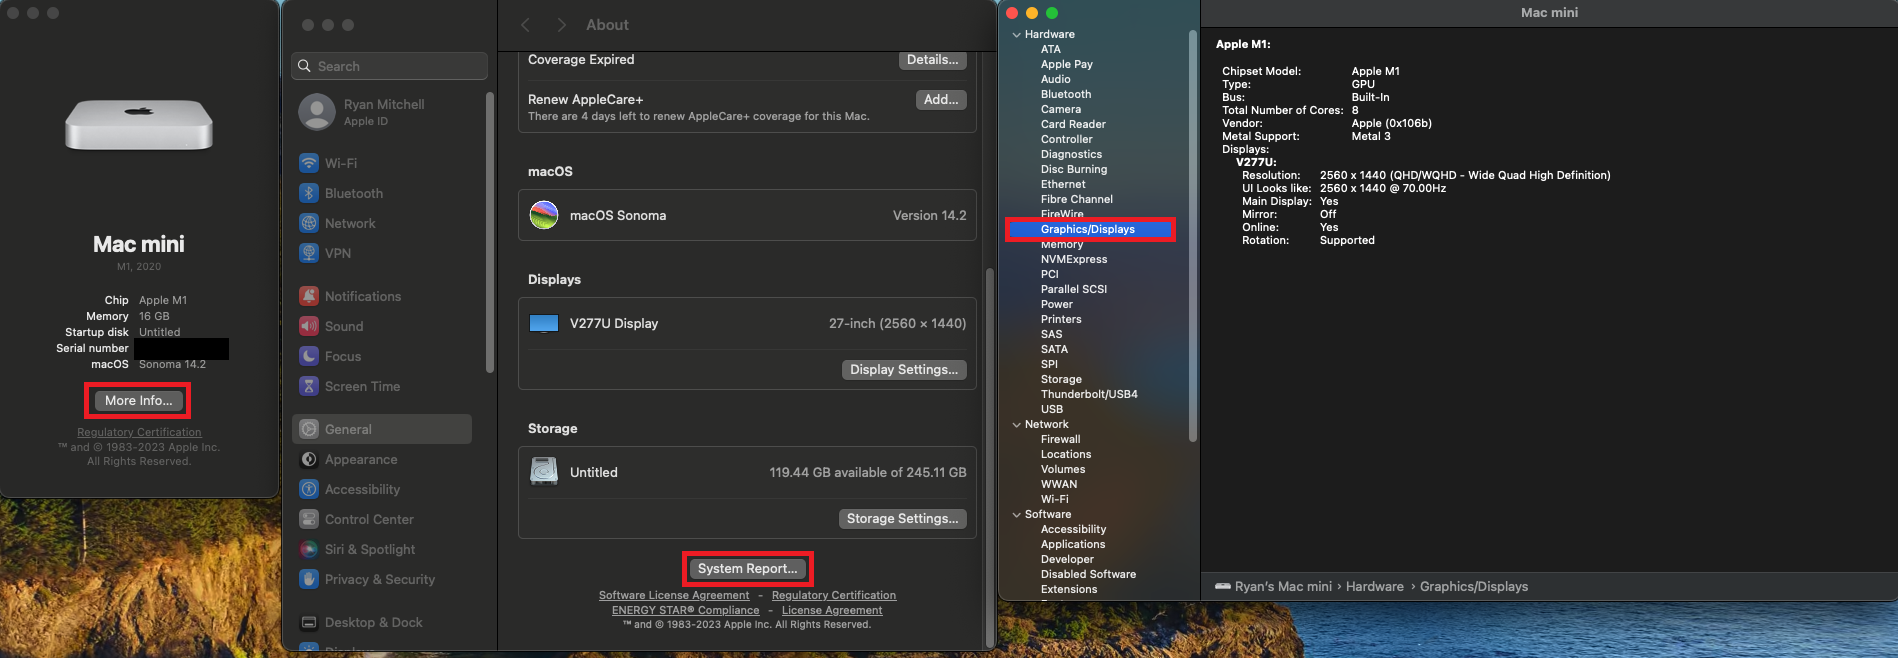This screenshot has height=658, width=1898.
Task: Click 119.44 GB available storage text
Action: click(x=867, y=472)
